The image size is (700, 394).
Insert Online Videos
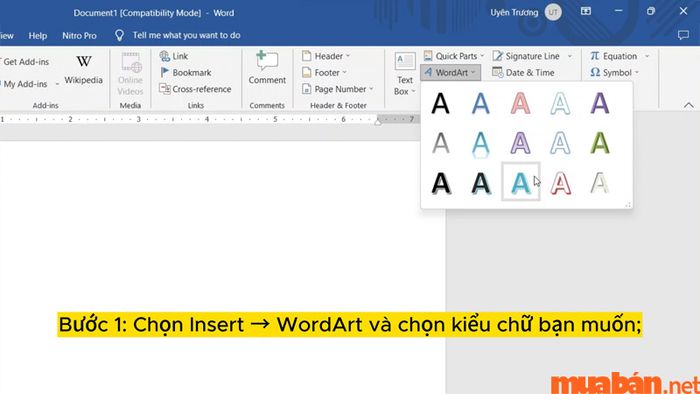pyautogui.click(x=130, y=74)
